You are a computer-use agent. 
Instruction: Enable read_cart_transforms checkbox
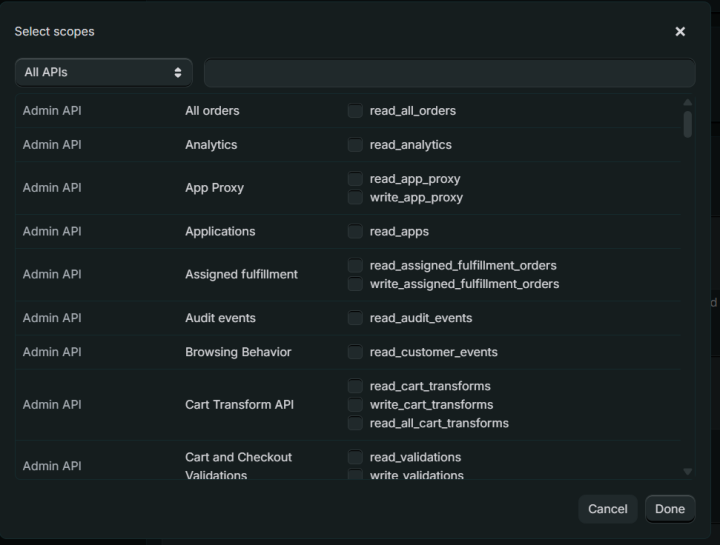pos(355,386)
